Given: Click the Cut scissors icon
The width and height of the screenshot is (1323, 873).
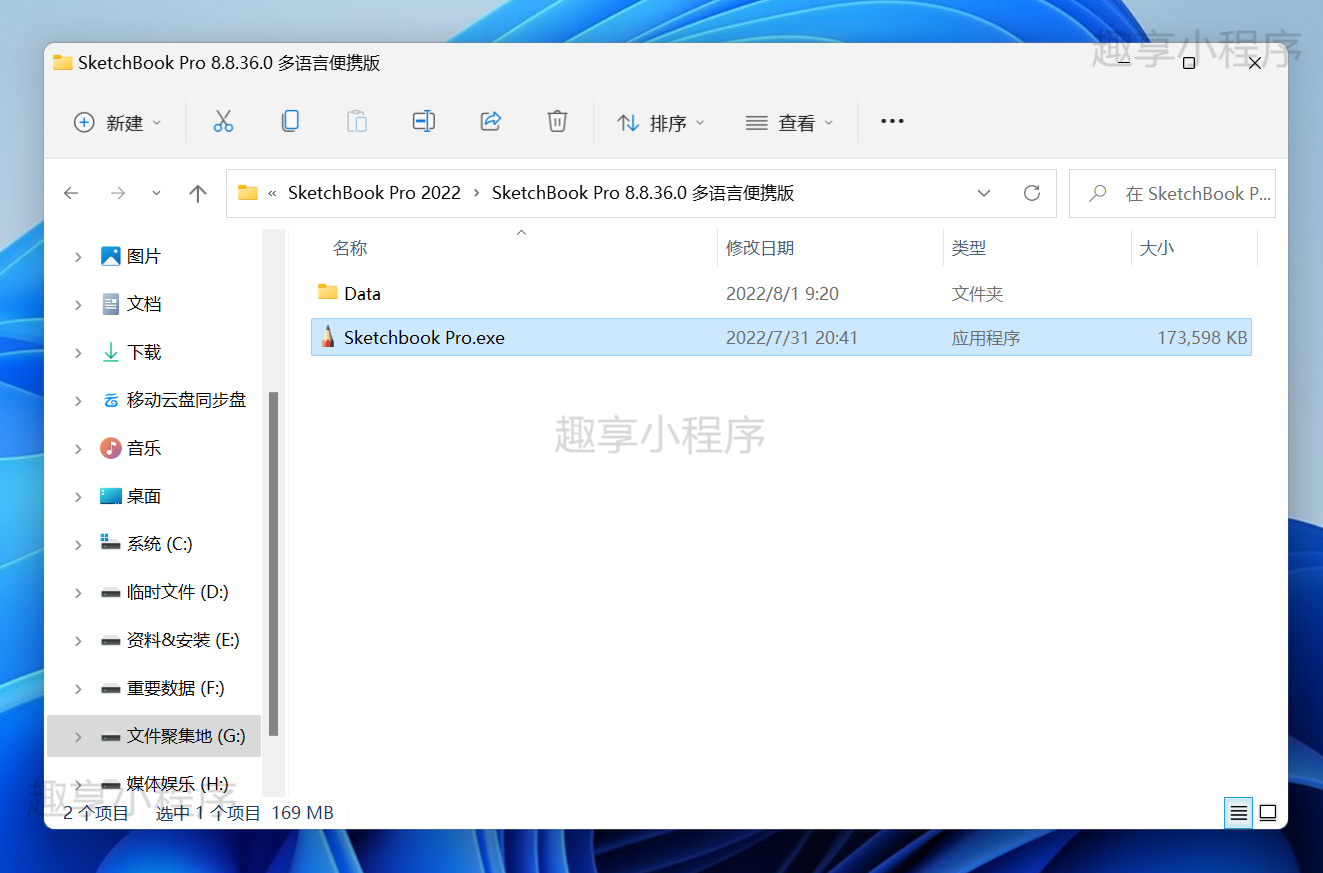Looking at the screenshot, I should [x=223, y=122].
